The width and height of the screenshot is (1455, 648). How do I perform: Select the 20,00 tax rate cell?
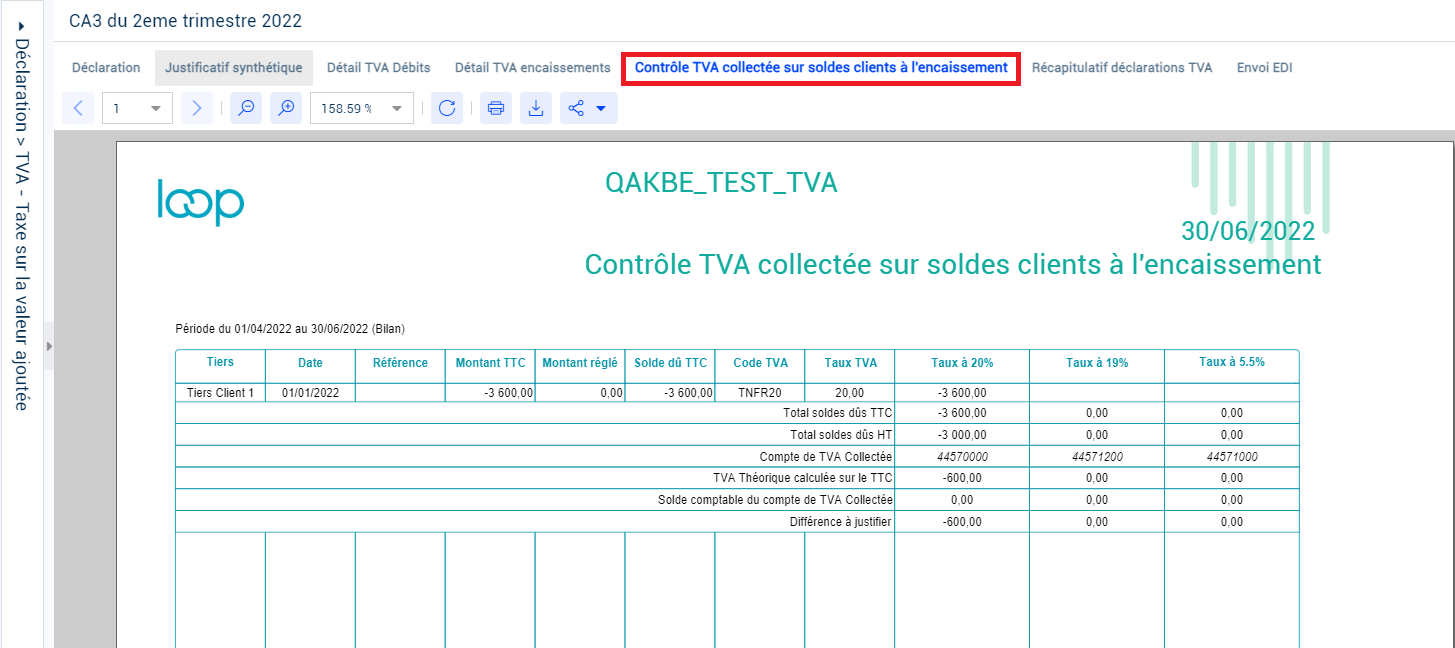coord(850,393)
